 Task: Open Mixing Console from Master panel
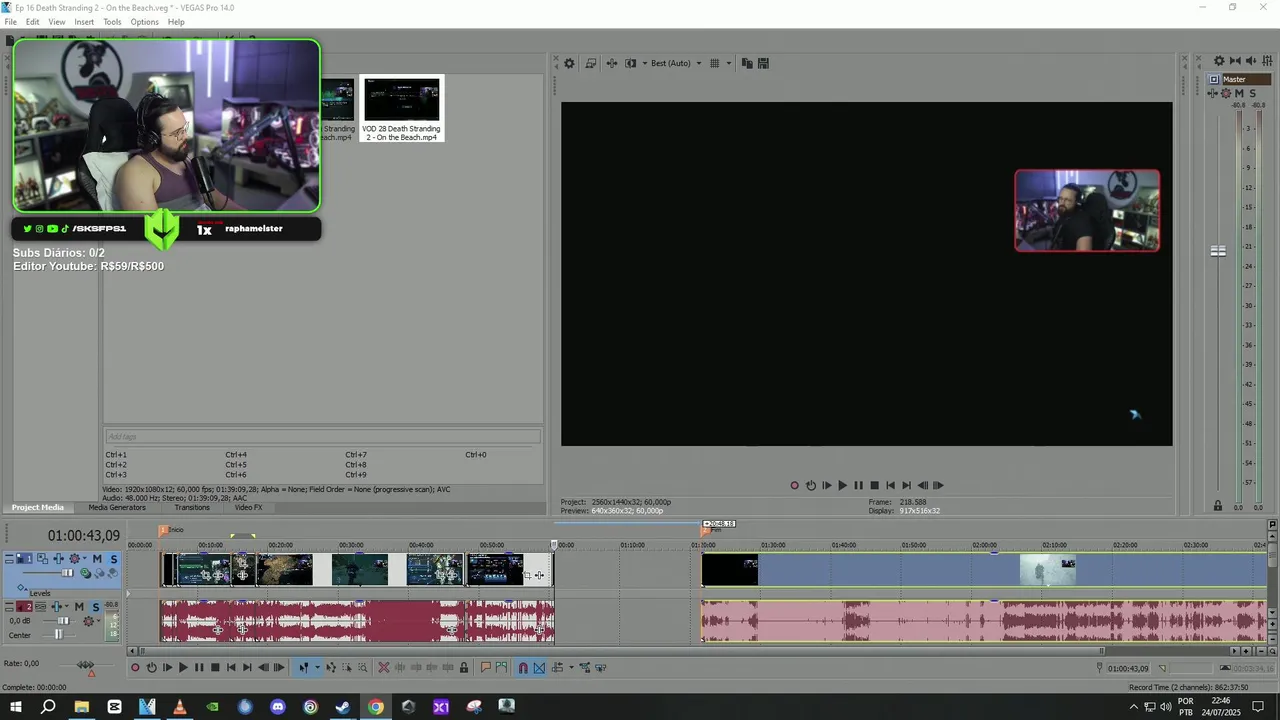tap(1267, 61)
